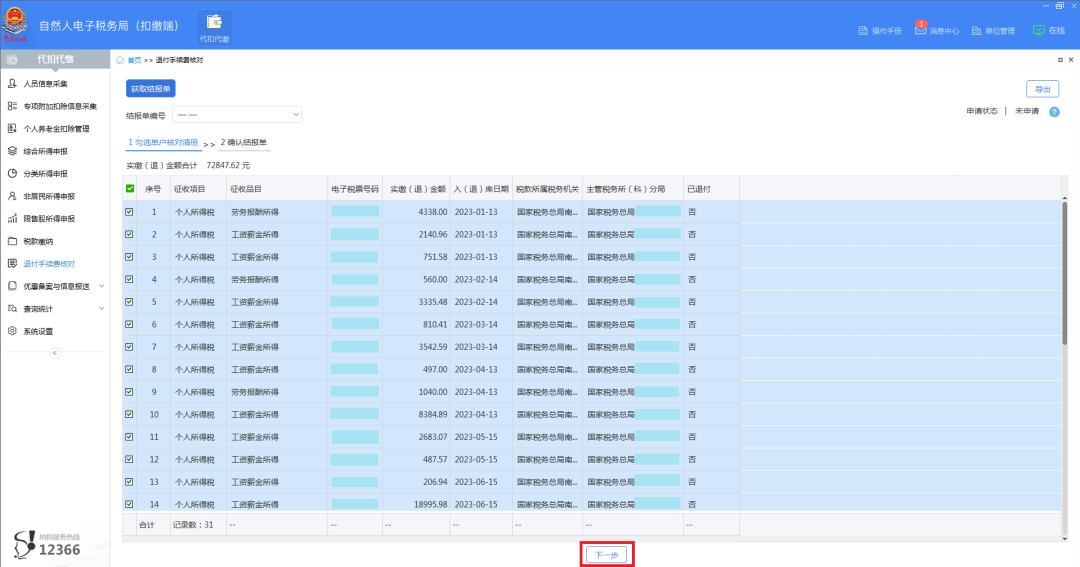Open 系统设置 menu item
This screenshot has width=1080, height=567.
[38, 331]
